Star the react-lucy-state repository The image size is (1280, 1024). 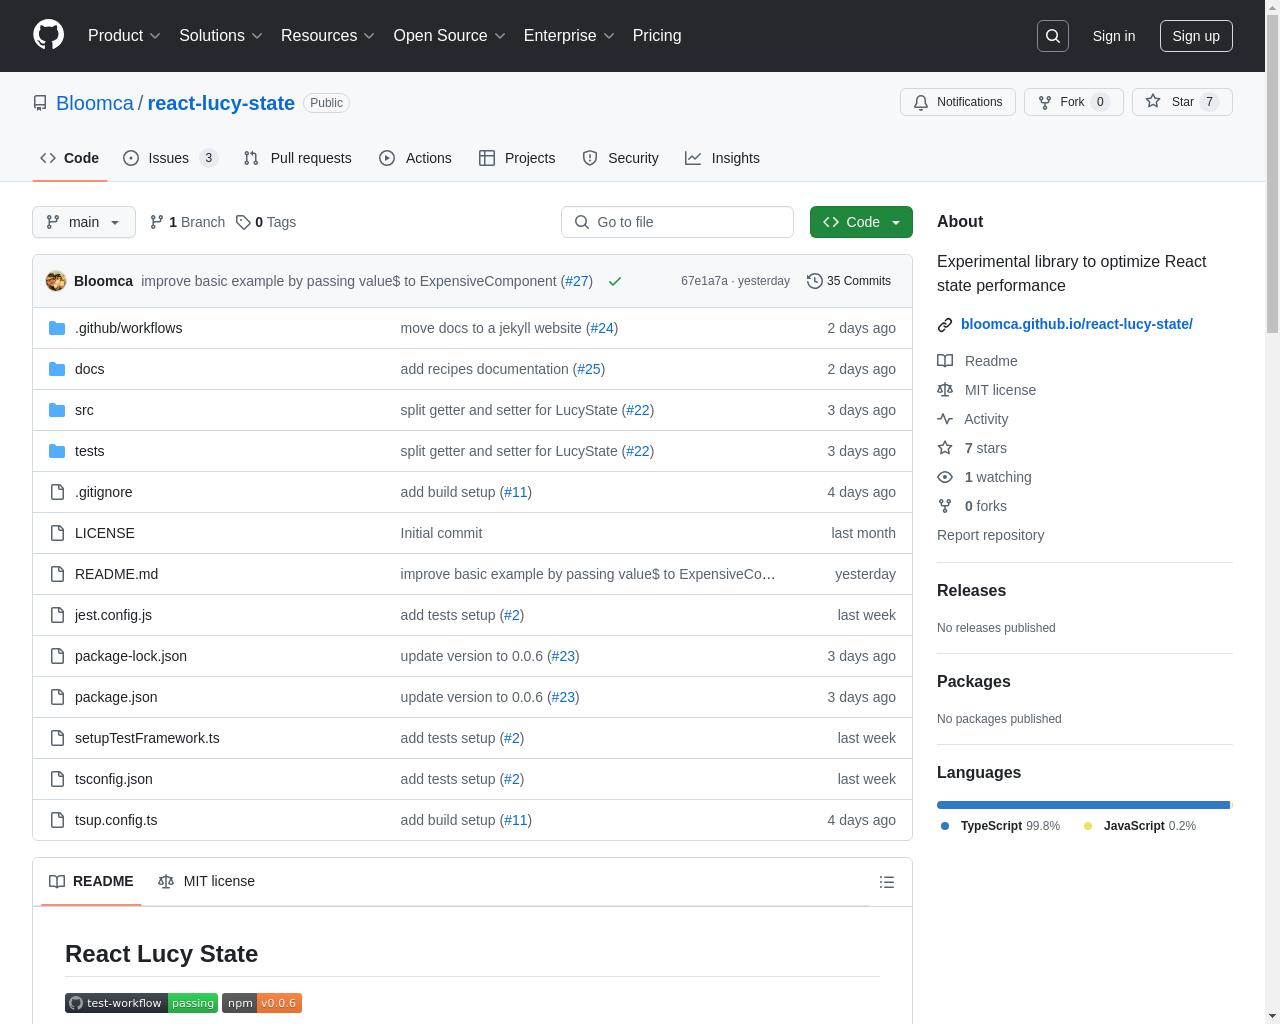tap(1182, 102)
